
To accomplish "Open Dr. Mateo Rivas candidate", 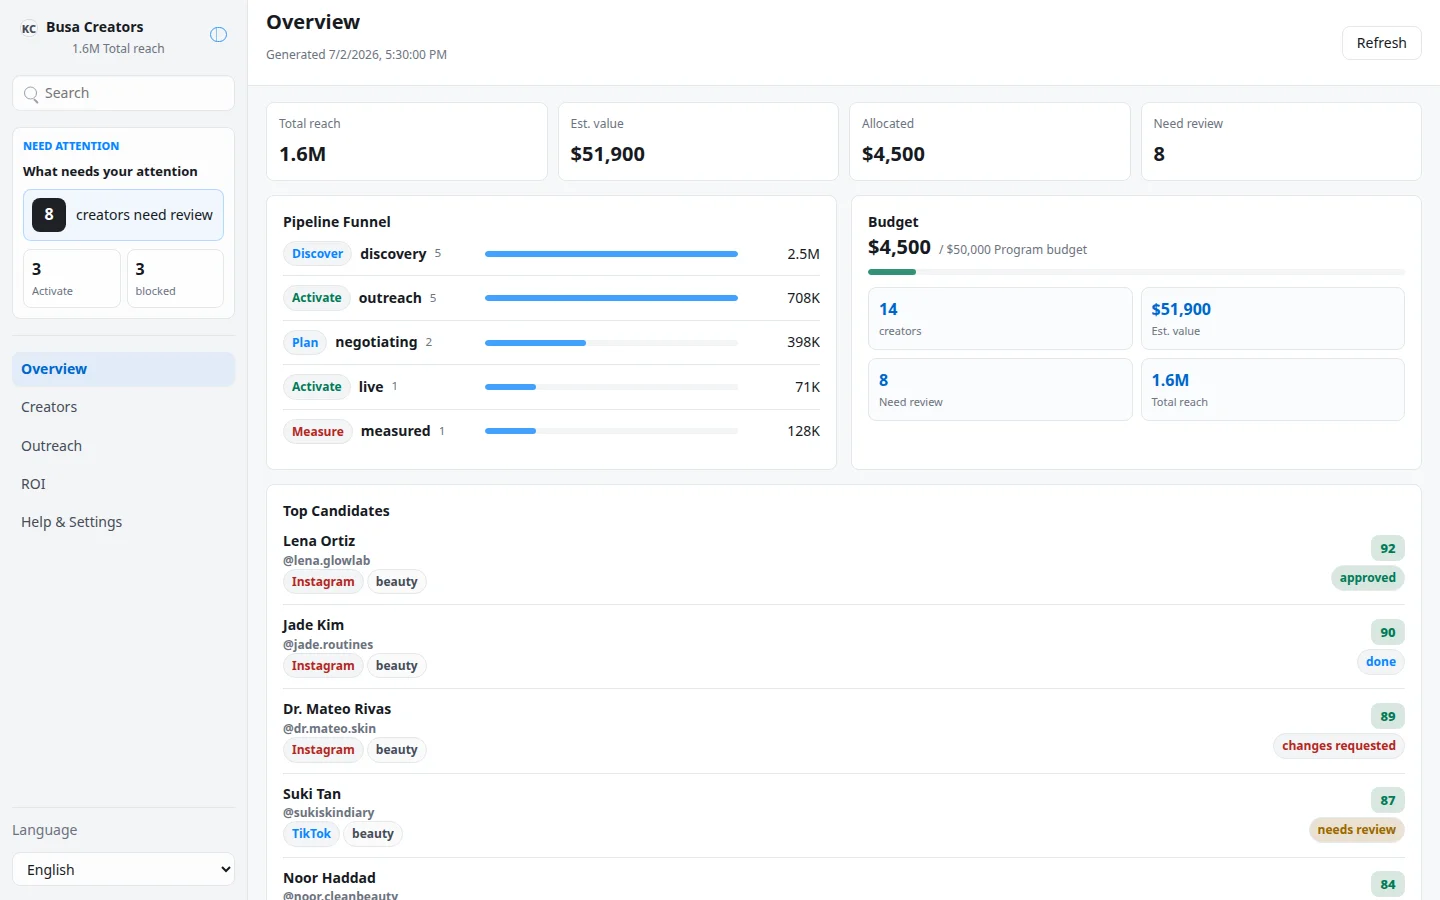I will click(x=337, y=709).
